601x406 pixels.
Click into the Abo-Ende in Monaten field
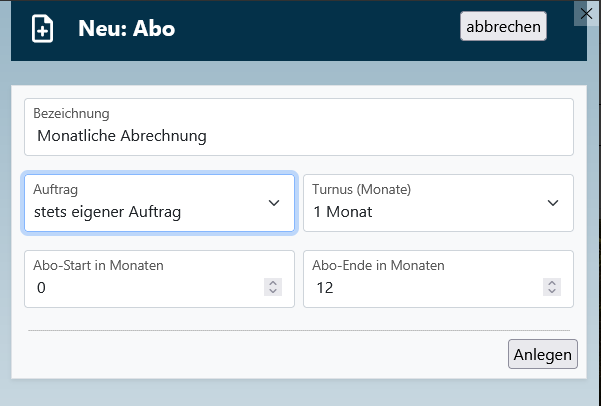tap(424, 288)
